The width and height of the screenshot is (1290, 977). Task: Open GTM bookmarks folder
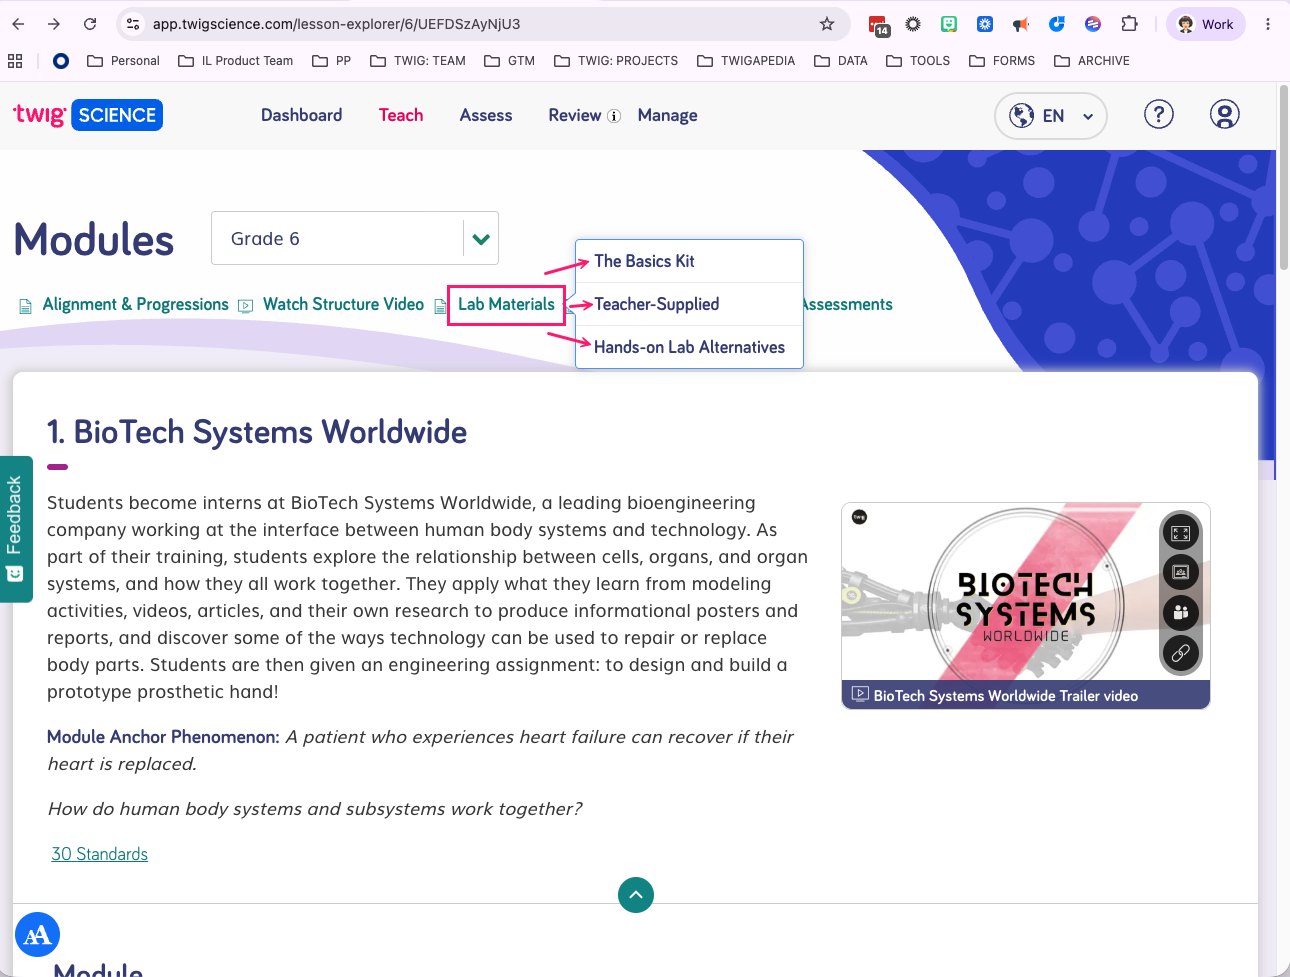(x=509, y=61)
